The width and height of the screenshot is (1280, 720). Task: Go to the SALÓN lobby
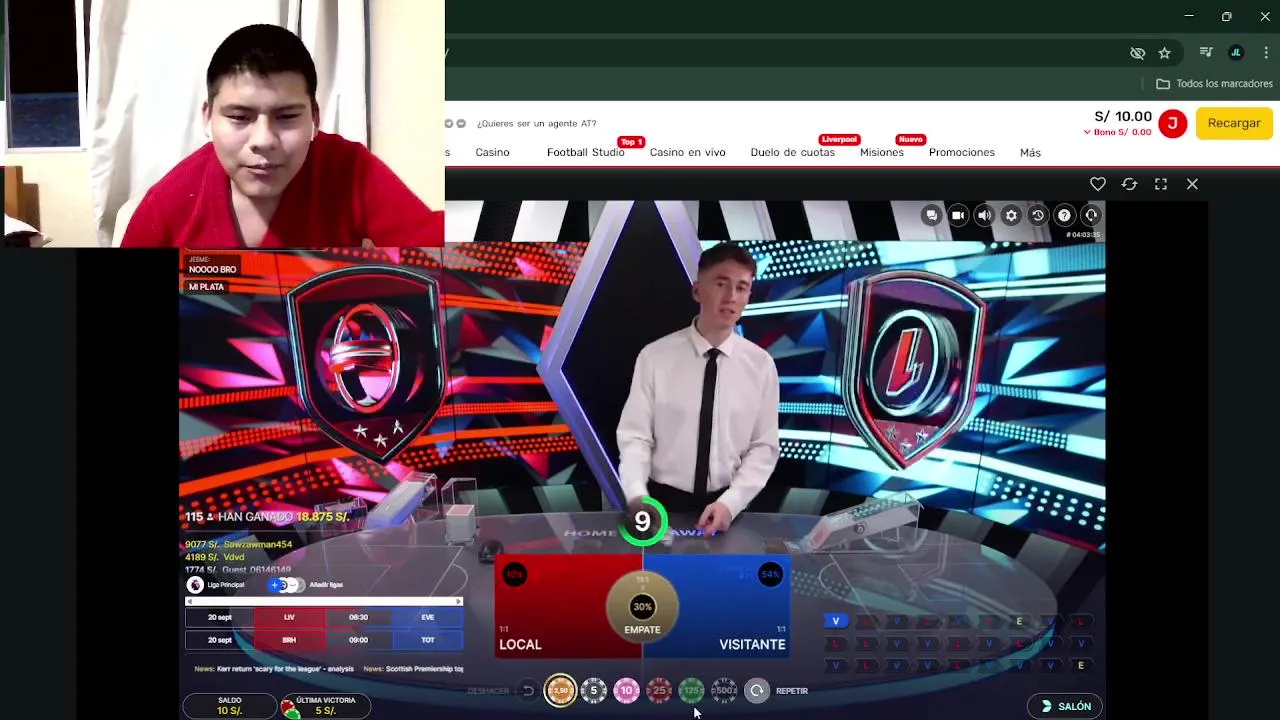click(x=1065, y=706)
